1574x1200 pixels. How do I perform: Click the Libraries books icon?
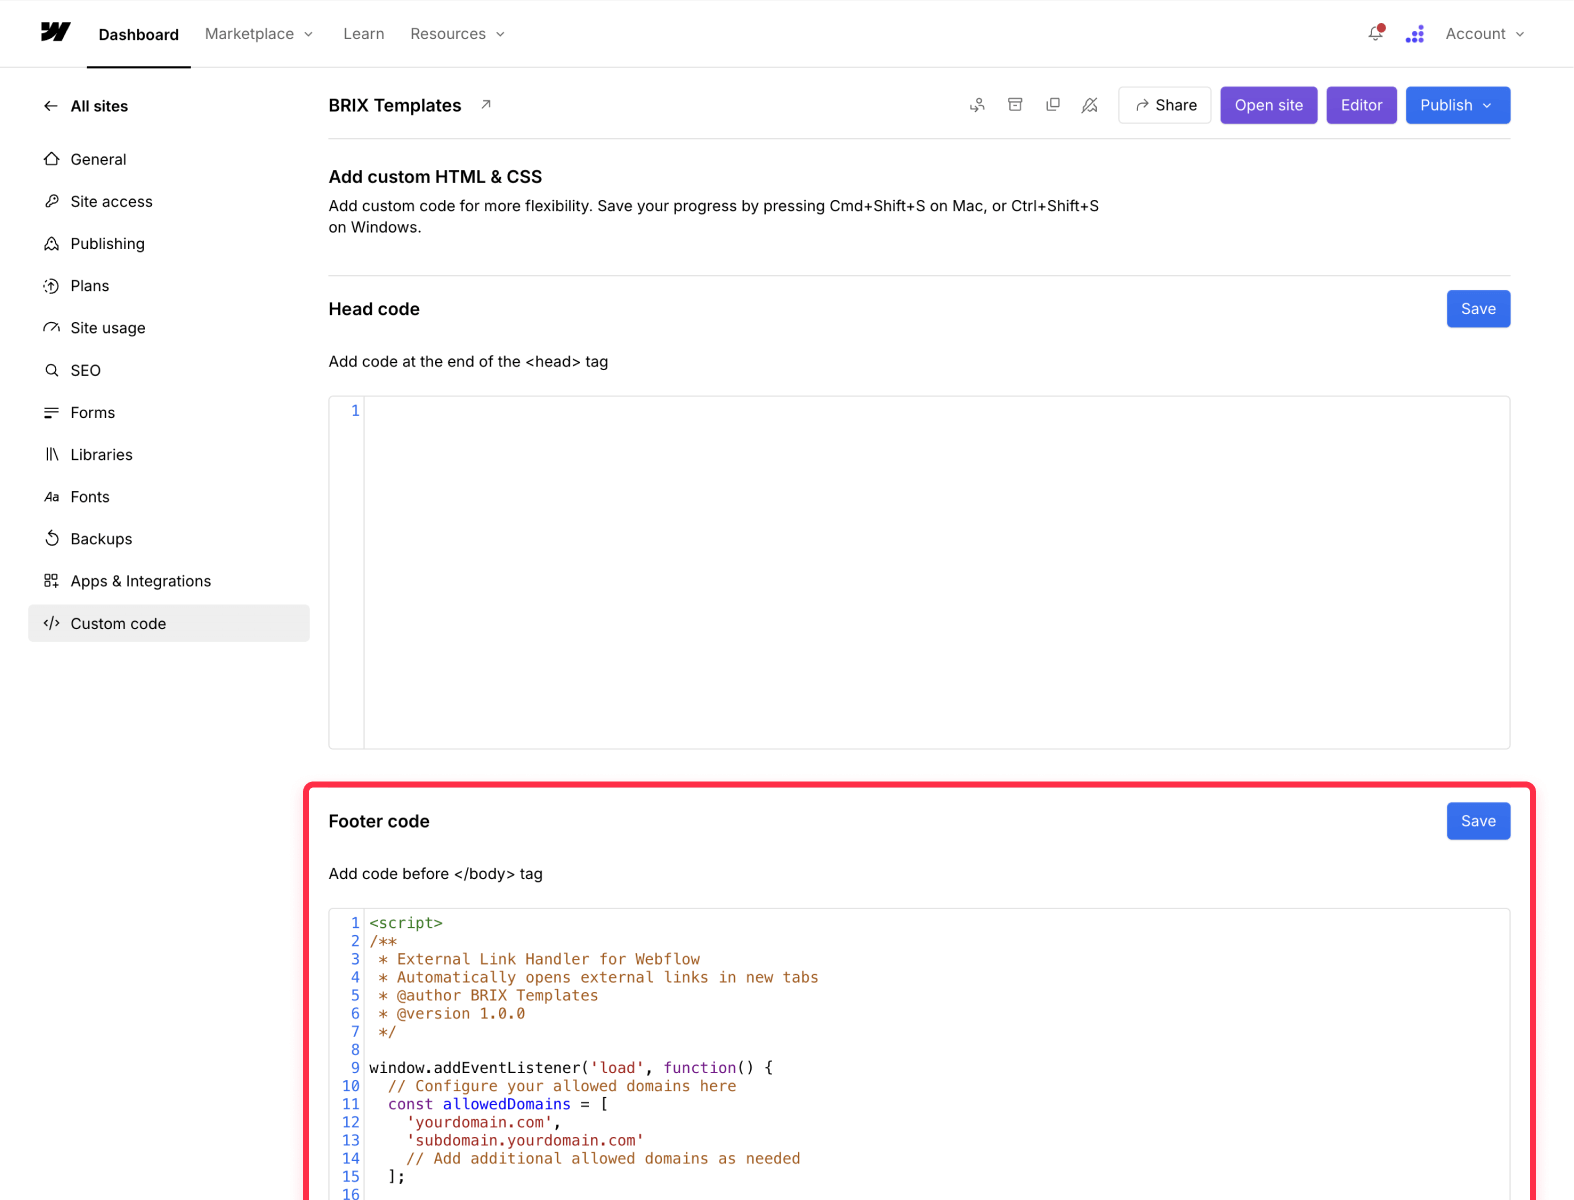52,454
